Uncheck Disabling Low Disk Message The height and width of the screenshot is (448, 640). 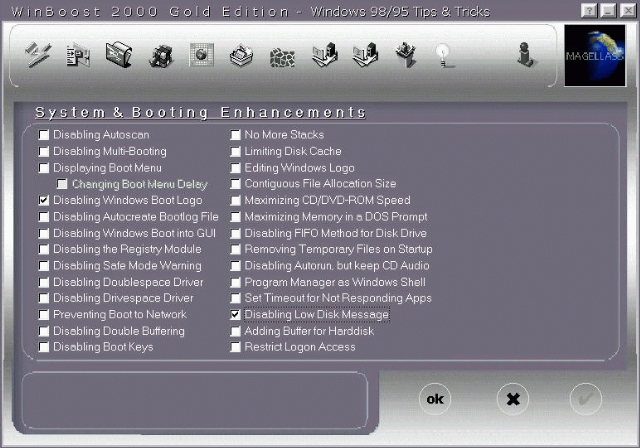click(x=235, y=315)
